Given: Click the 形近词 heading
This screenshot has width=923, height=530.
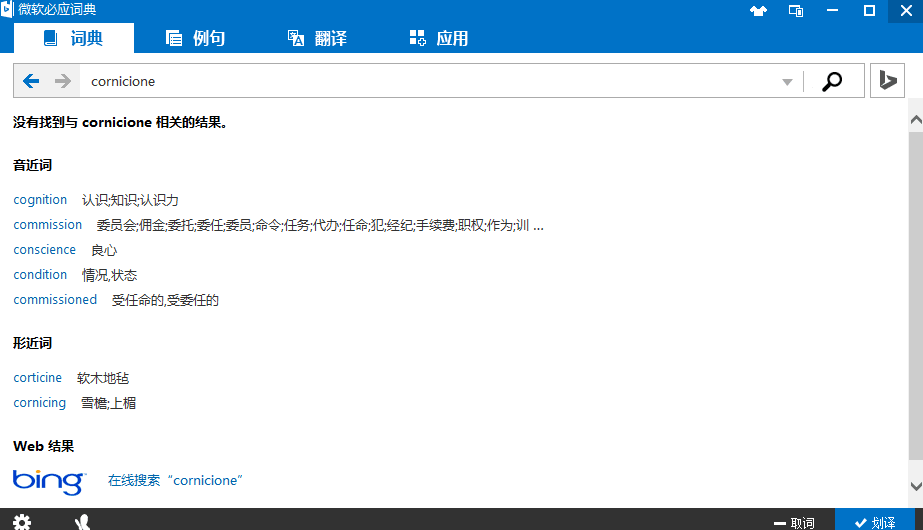Looking at the screenshot, I should [32, 343].
